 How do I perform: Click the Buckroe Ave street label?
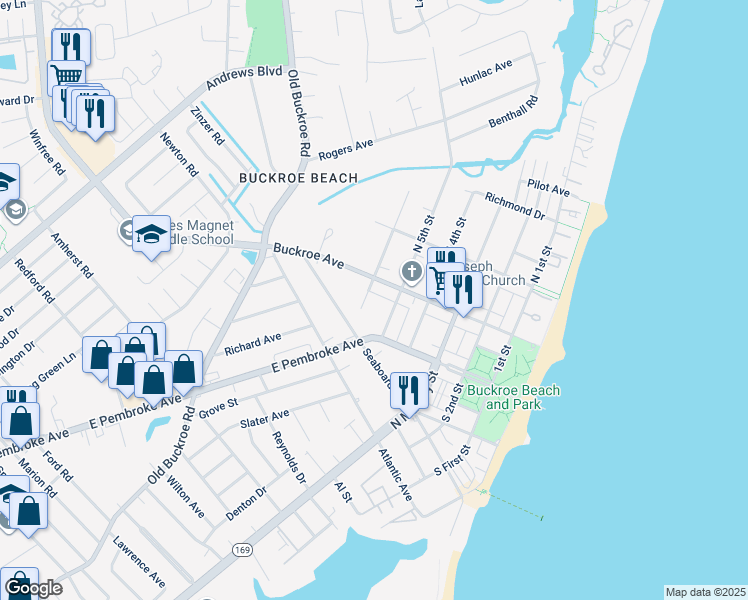309,256
